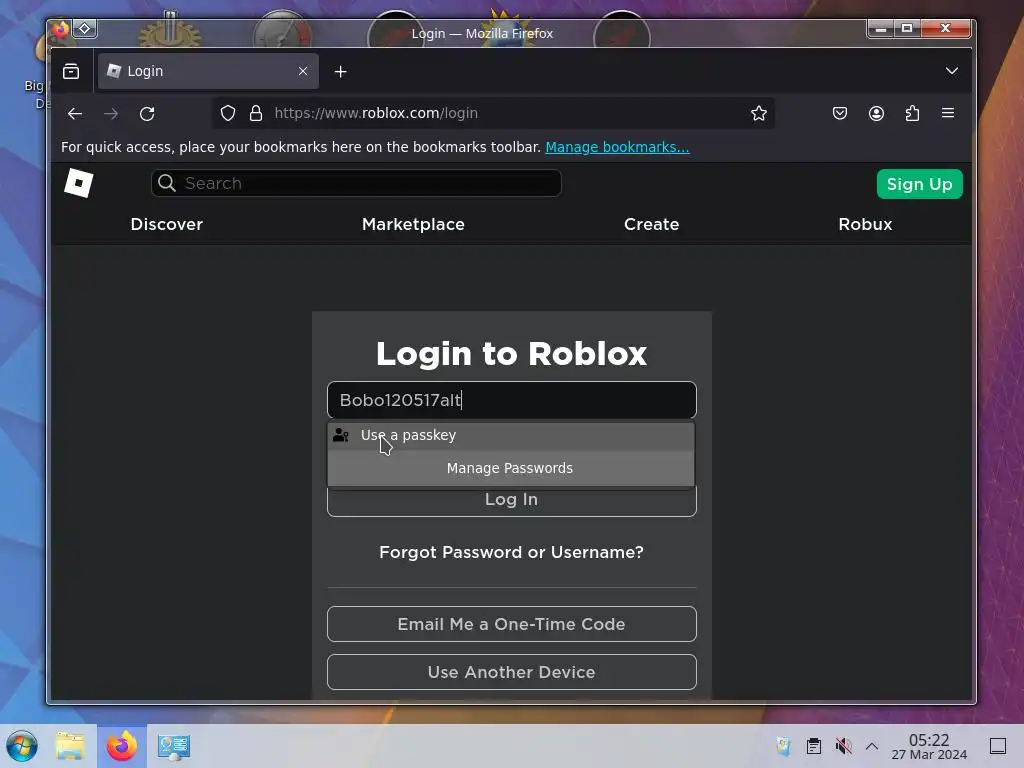Focus the Roblox Search field
This screenshot has width=1024, height=768.
pyautogui.click(x=356, y=184)
